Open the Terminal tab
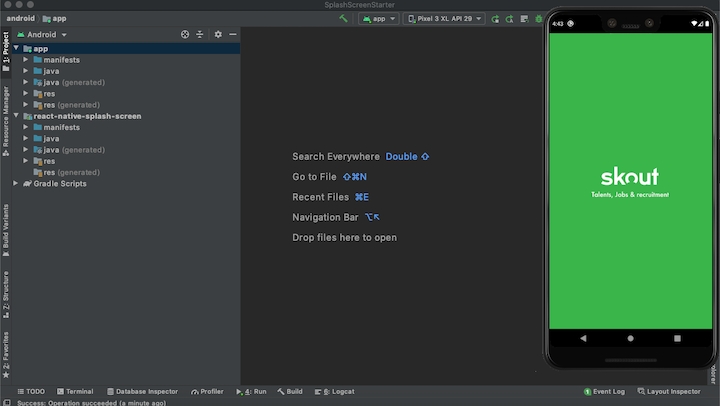This screenshot has width=720, height=406. pyautogui.click(x=74, y=392)
